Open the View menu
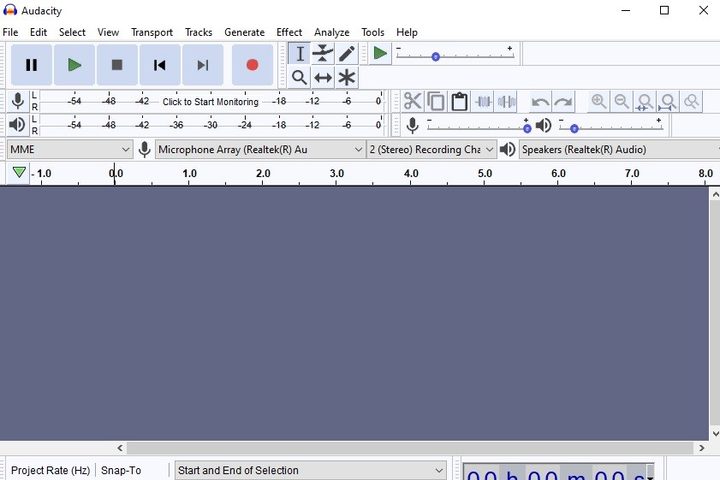The width and height of the screenshot is (720, 480). pyautogui.click(x=108, y=32)
